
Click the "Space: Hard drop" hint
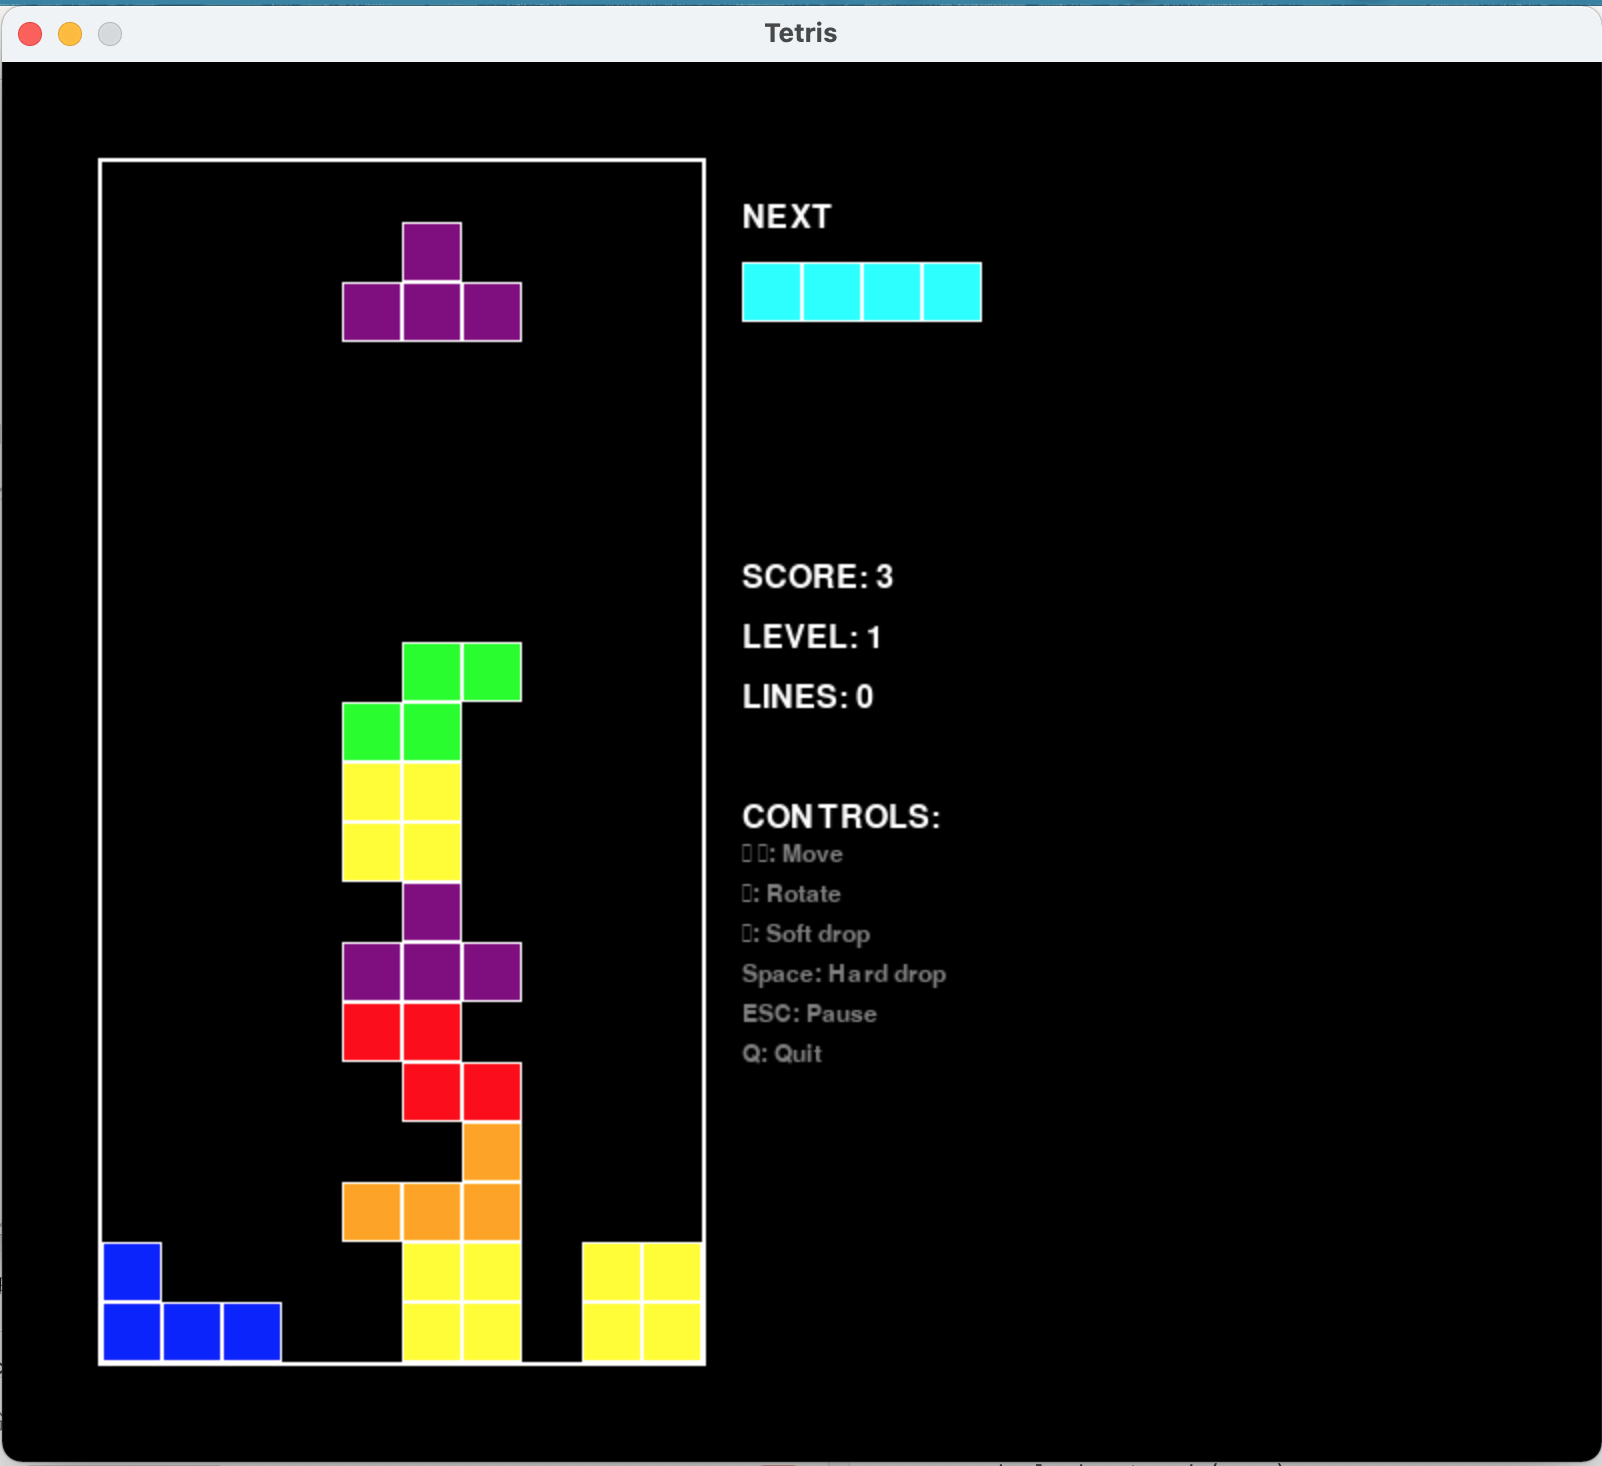[844, 974]
